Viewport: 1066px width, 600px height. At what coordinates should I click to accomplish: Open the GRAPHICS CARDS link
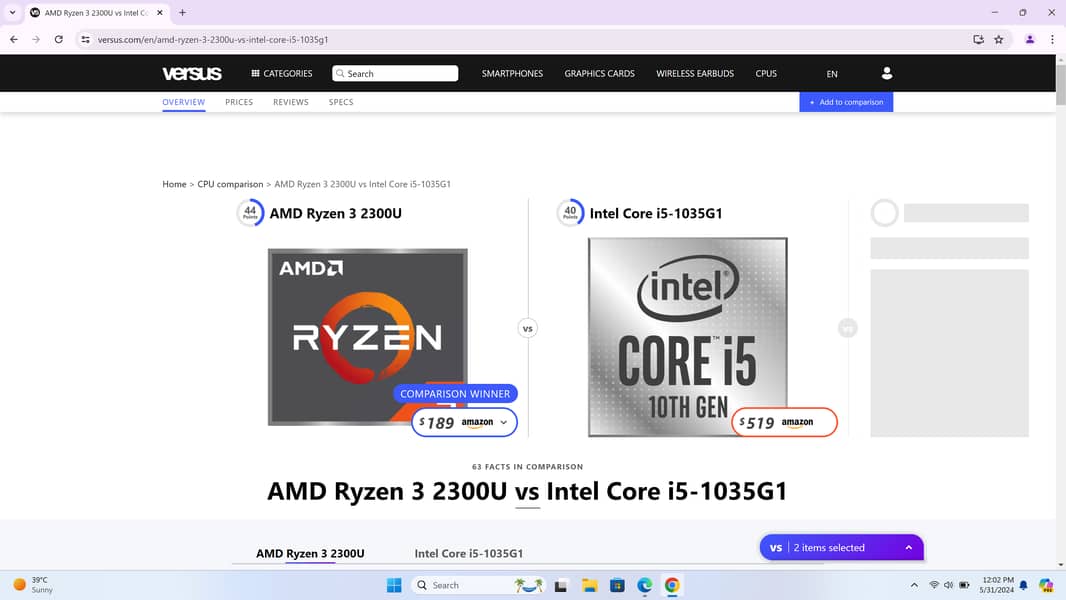tap(599, 73)
